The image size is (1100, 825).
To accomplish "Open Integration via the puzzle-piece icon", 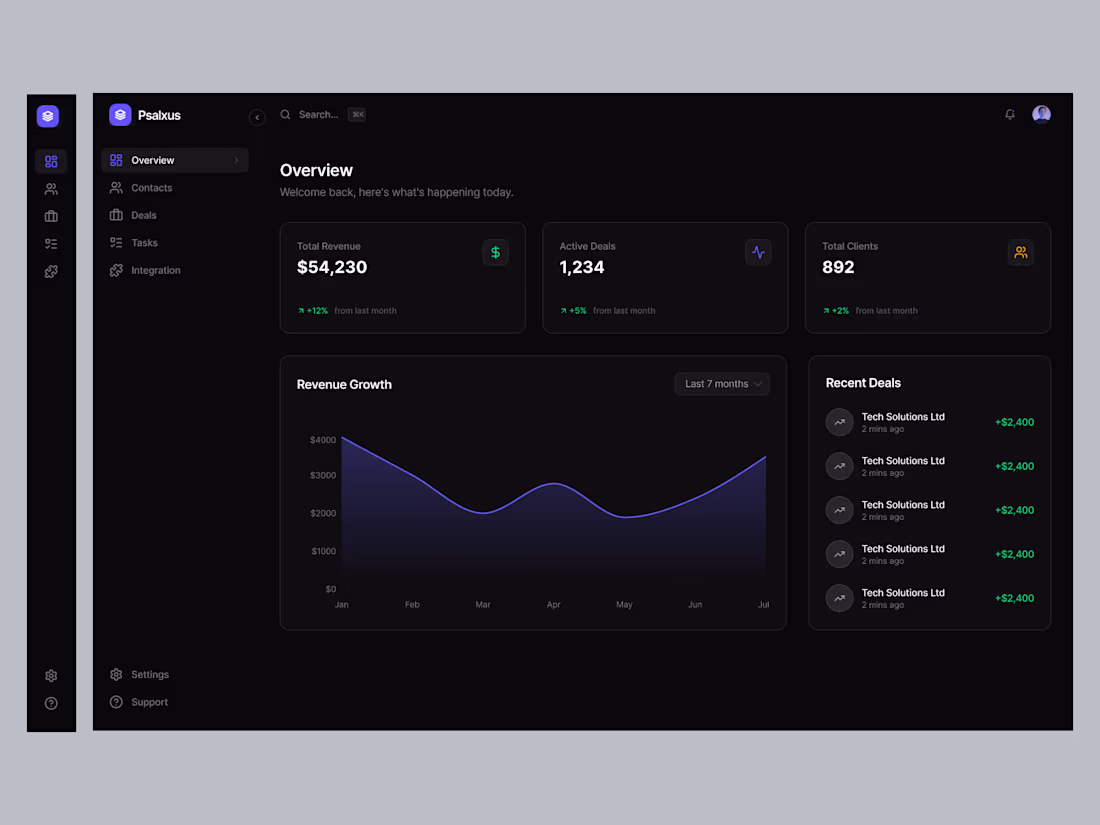I will [51, 271].
